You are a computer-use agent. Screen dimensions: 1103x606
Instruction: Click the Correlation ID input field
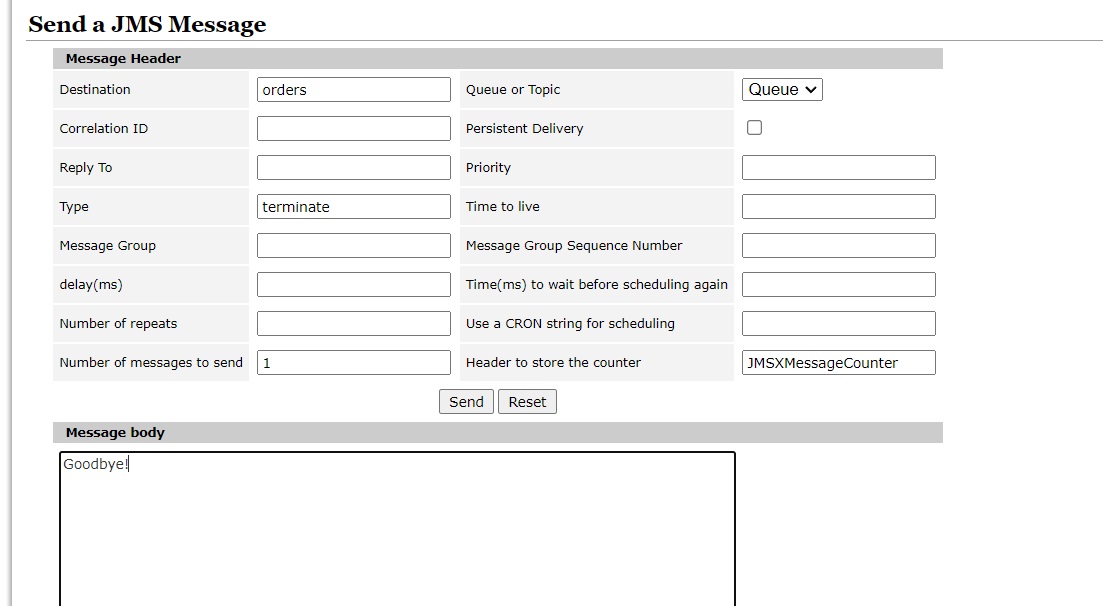tap(353, 128)
